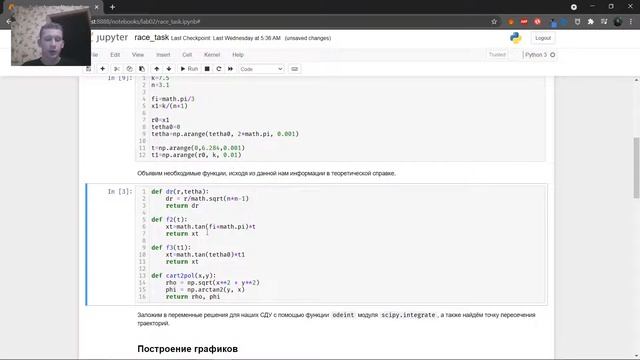
Task: Cut selected cells with scissors icon
Action: (117, 69)
